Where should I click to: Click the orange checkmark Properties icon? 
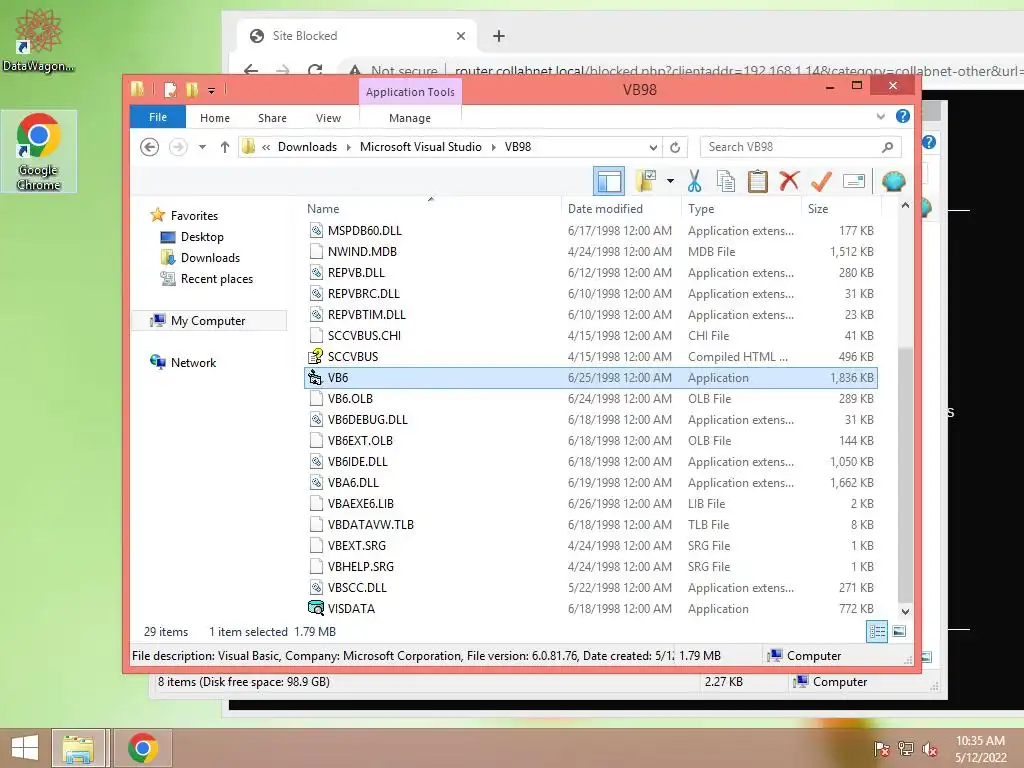pyautogui.click(x=821, y=181)
